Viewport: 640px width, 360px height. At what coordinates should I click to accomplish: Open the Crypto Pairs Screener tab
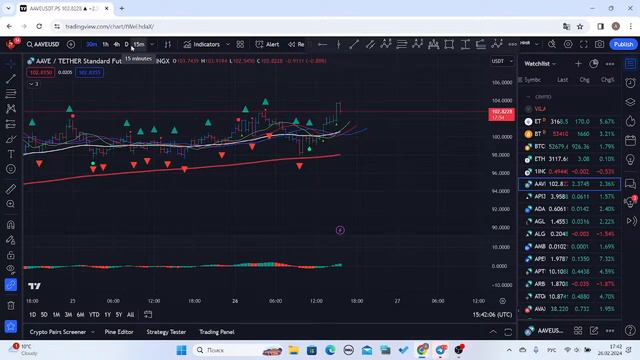tap(58, 332)
